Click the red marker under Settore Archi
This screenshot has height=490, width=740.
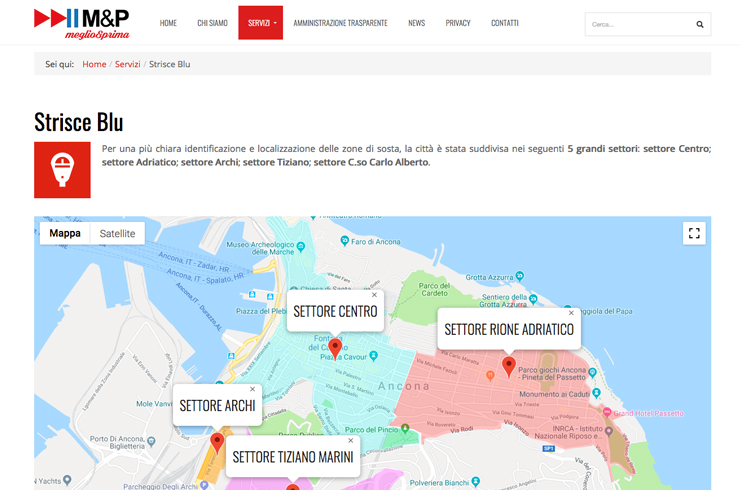pyautogui.click(x=217, y=443)
